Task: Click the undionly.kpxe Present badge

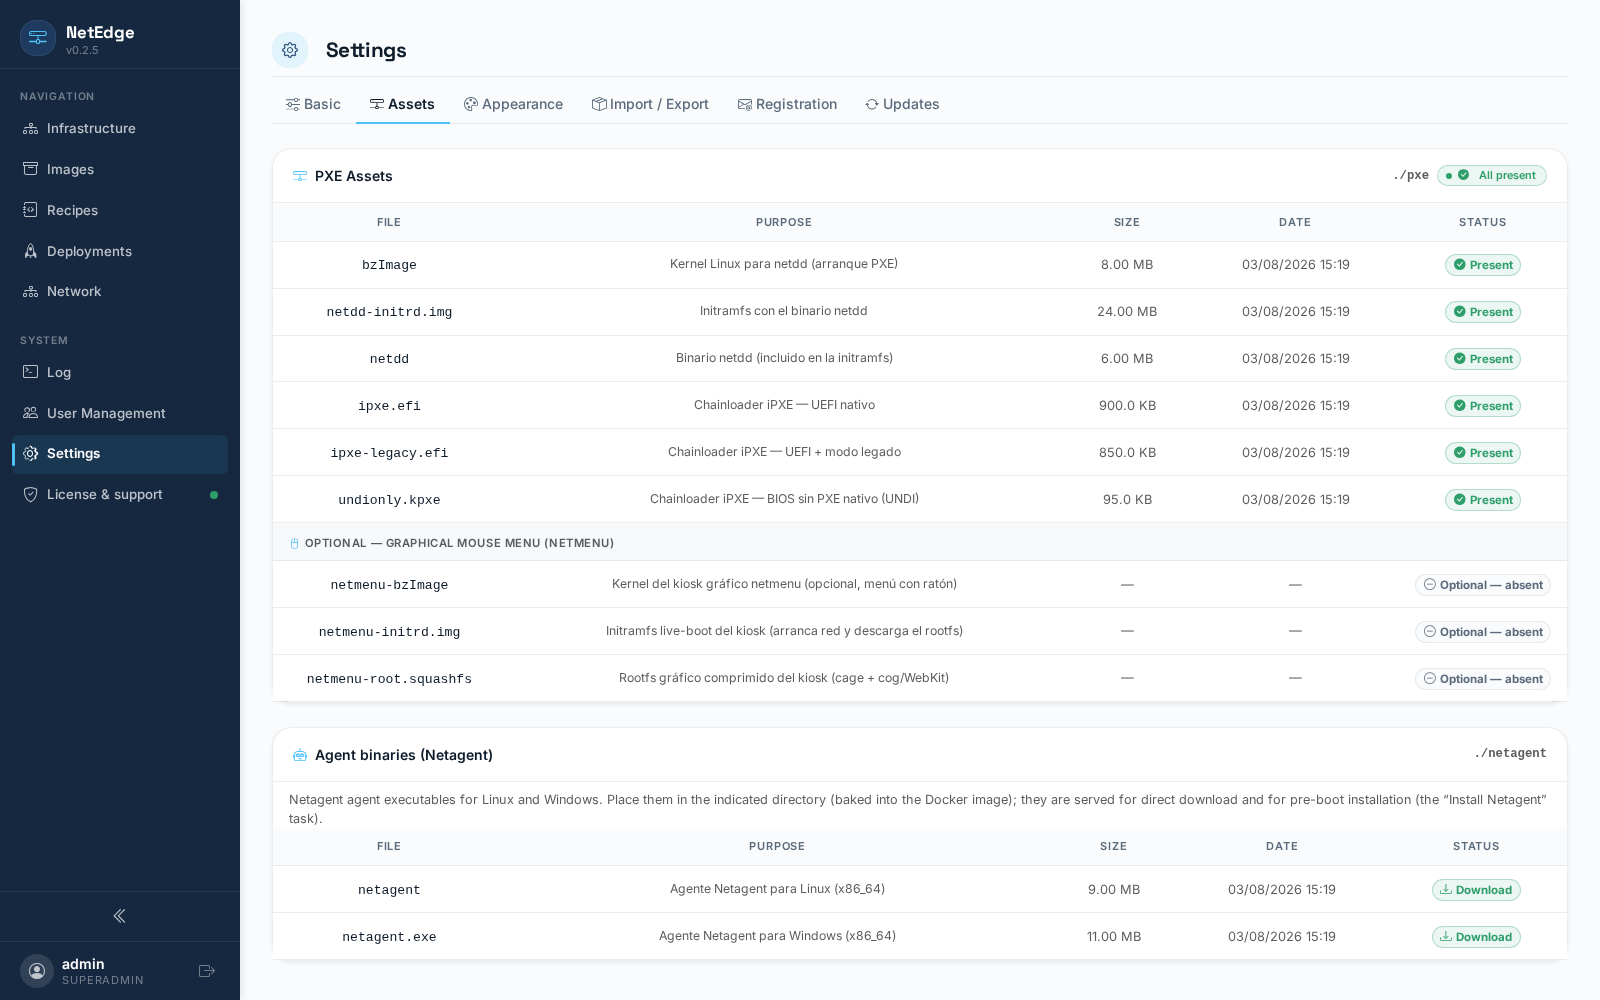Action: pos(1483,500)
